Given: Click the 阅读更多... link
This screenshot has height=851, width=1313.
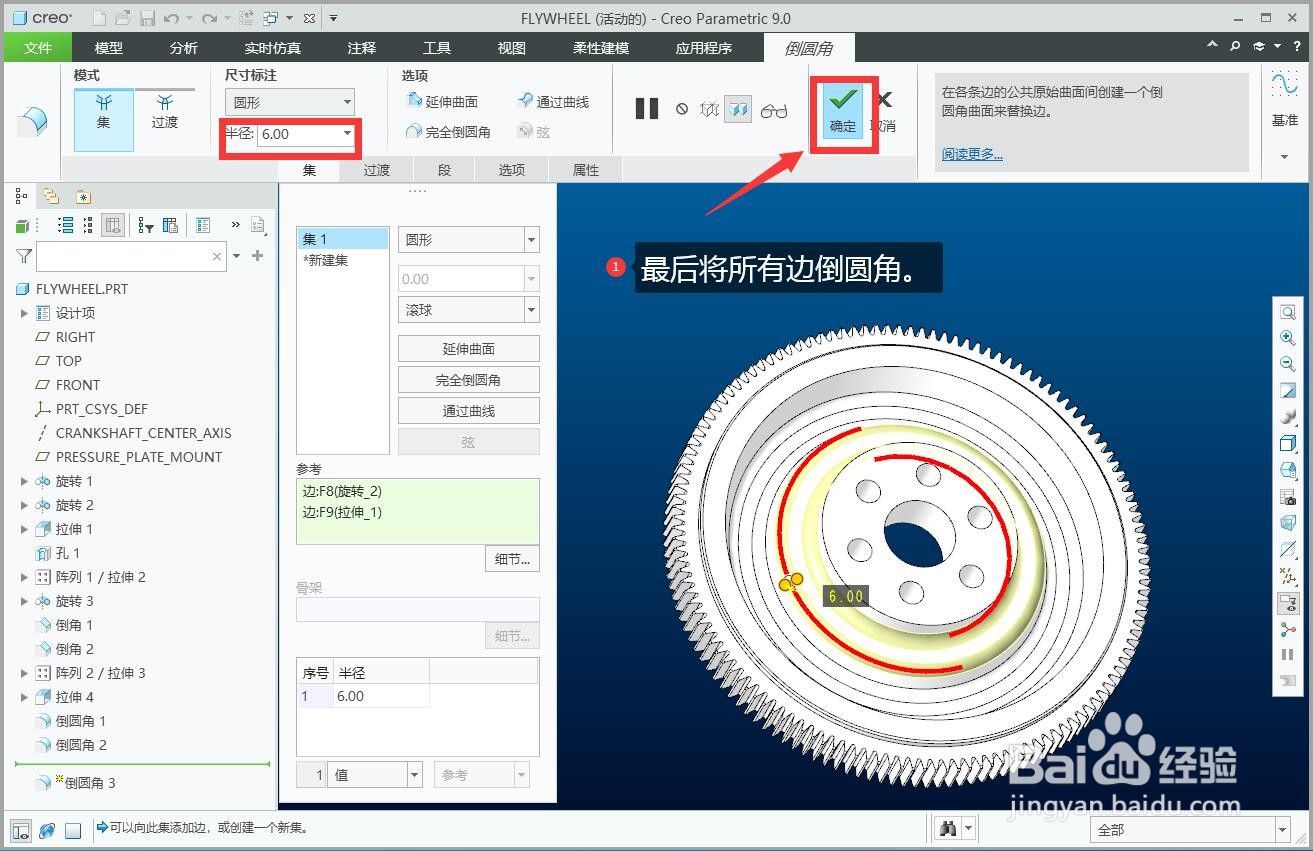Looking at the screenshot, I should coord(972,154).
